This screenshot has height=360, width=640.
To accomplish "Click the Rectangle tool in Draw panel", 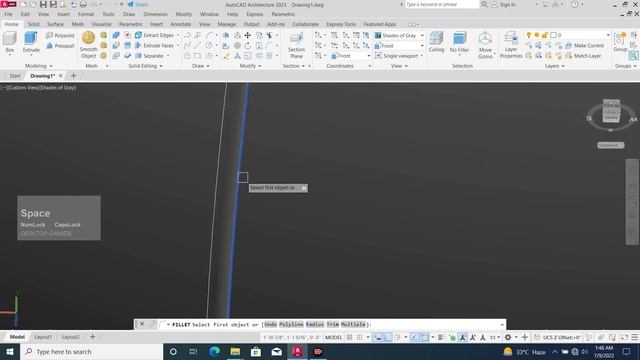I will point(197,56).
